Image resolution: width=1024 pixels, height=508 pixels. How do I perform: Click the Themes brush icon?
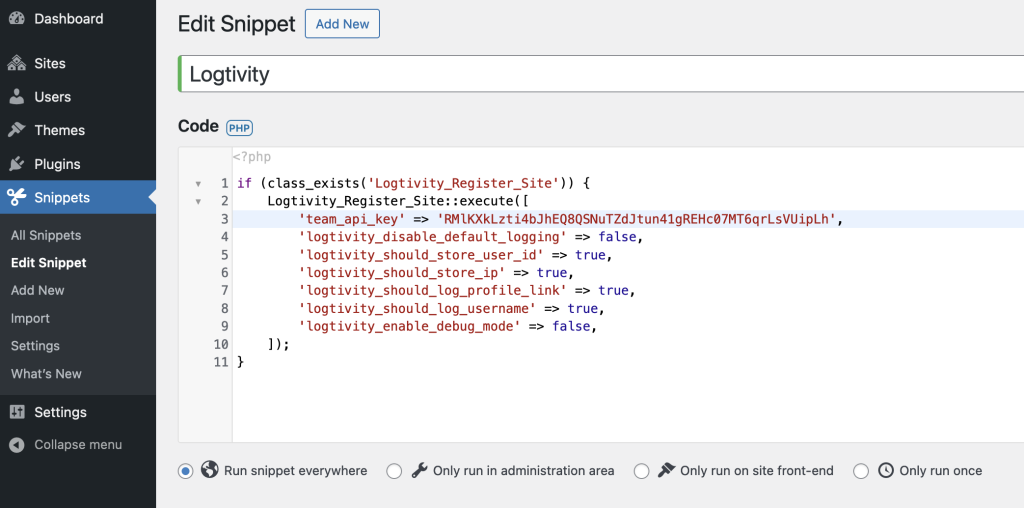click(17, 130)
